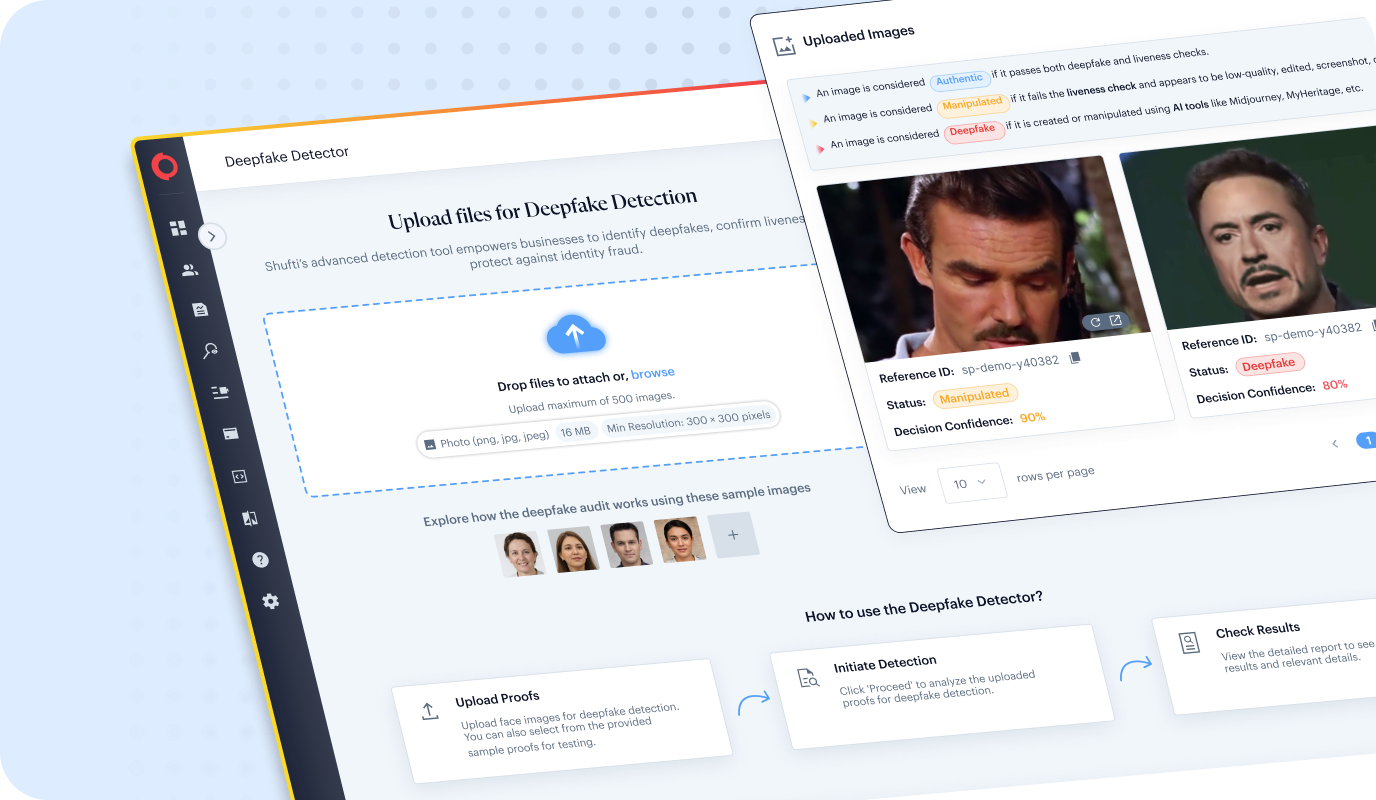Select the sample image of the short-haired woman

point(520,554)
